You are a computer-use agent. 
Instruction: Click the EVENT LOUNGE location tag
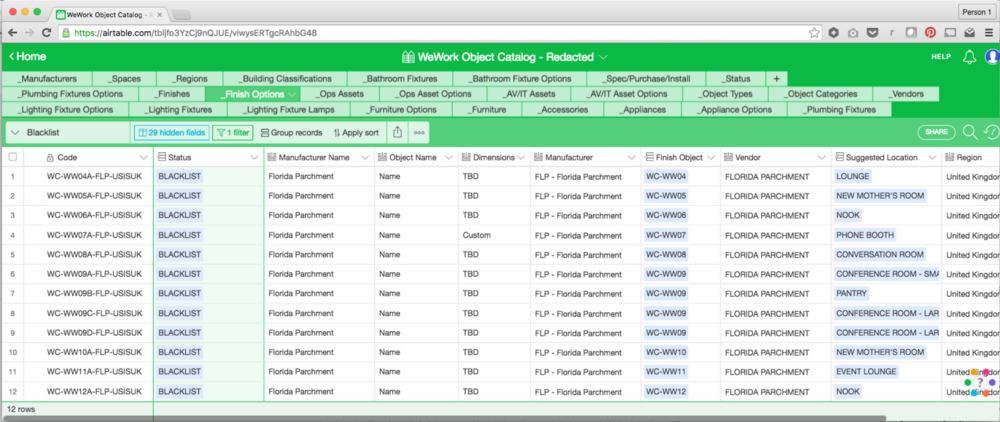pos(866,372)
